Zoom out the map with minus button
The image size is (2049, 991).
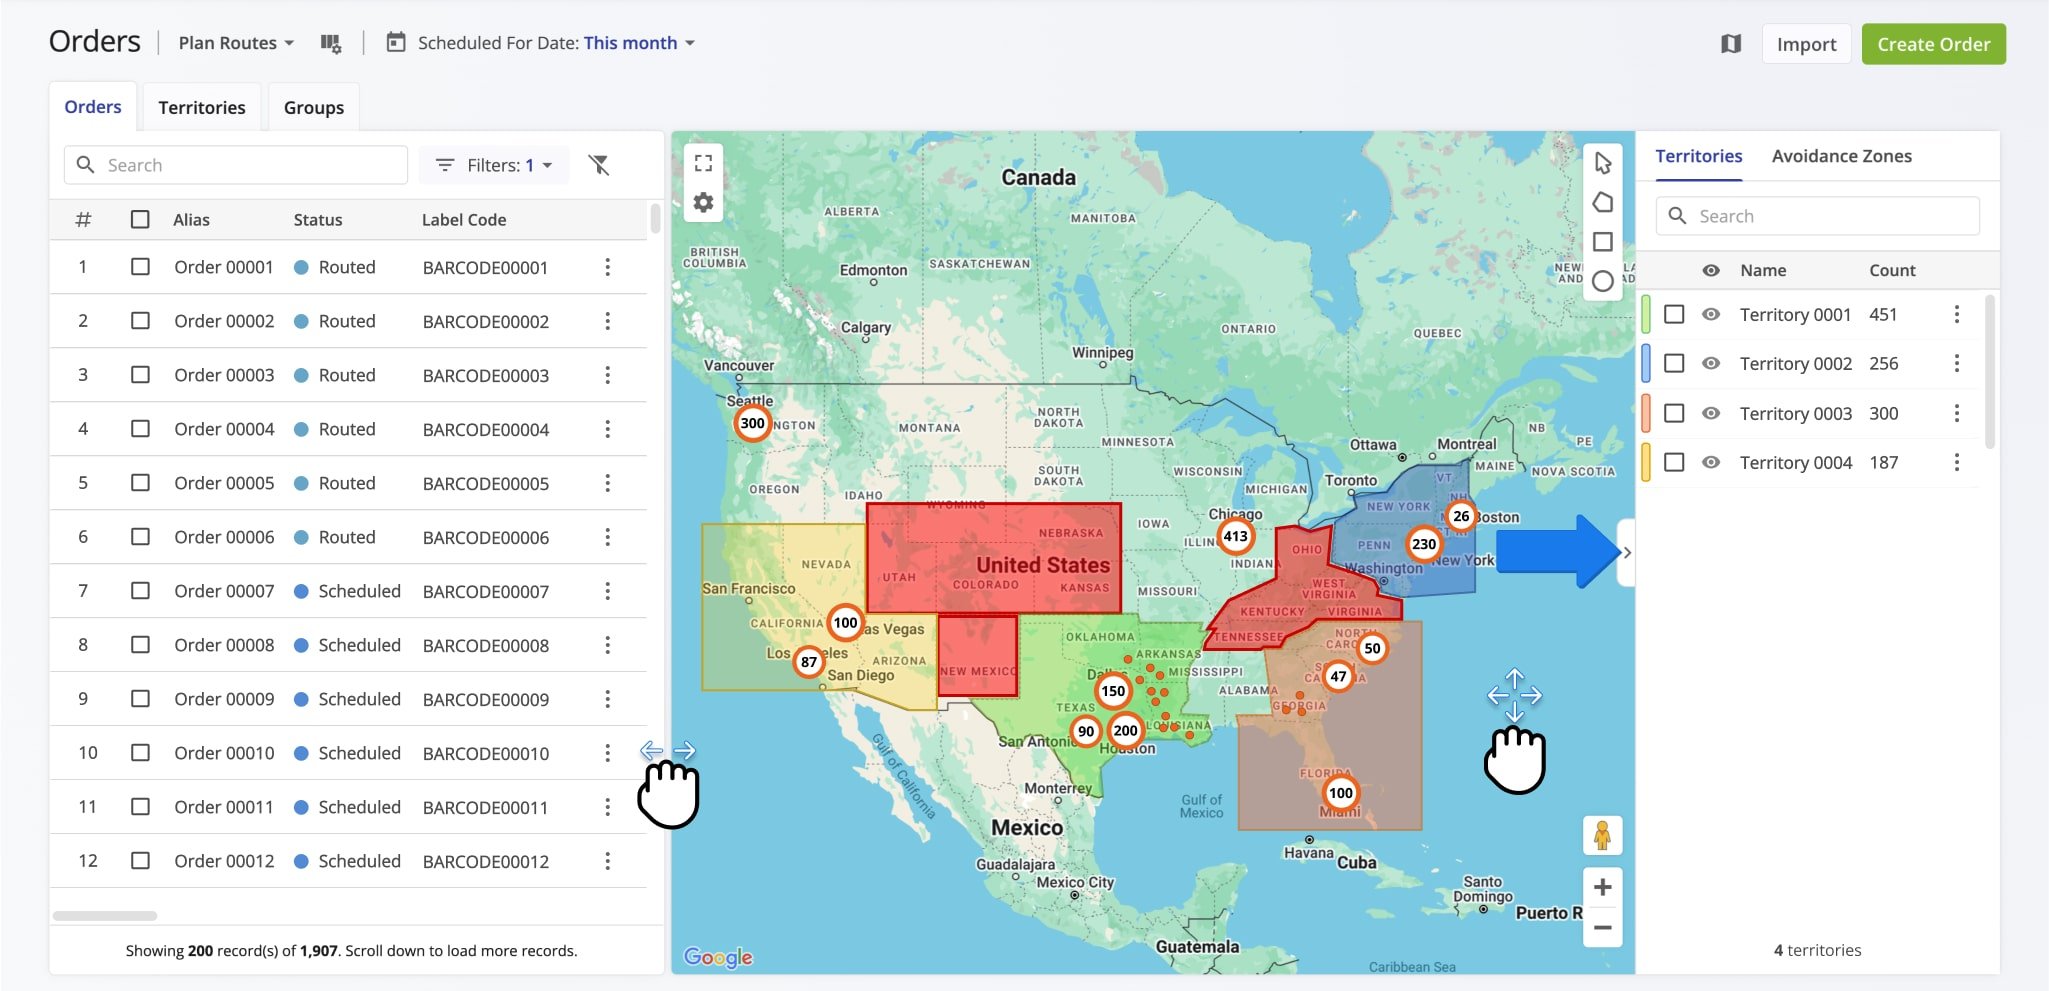1602,927
